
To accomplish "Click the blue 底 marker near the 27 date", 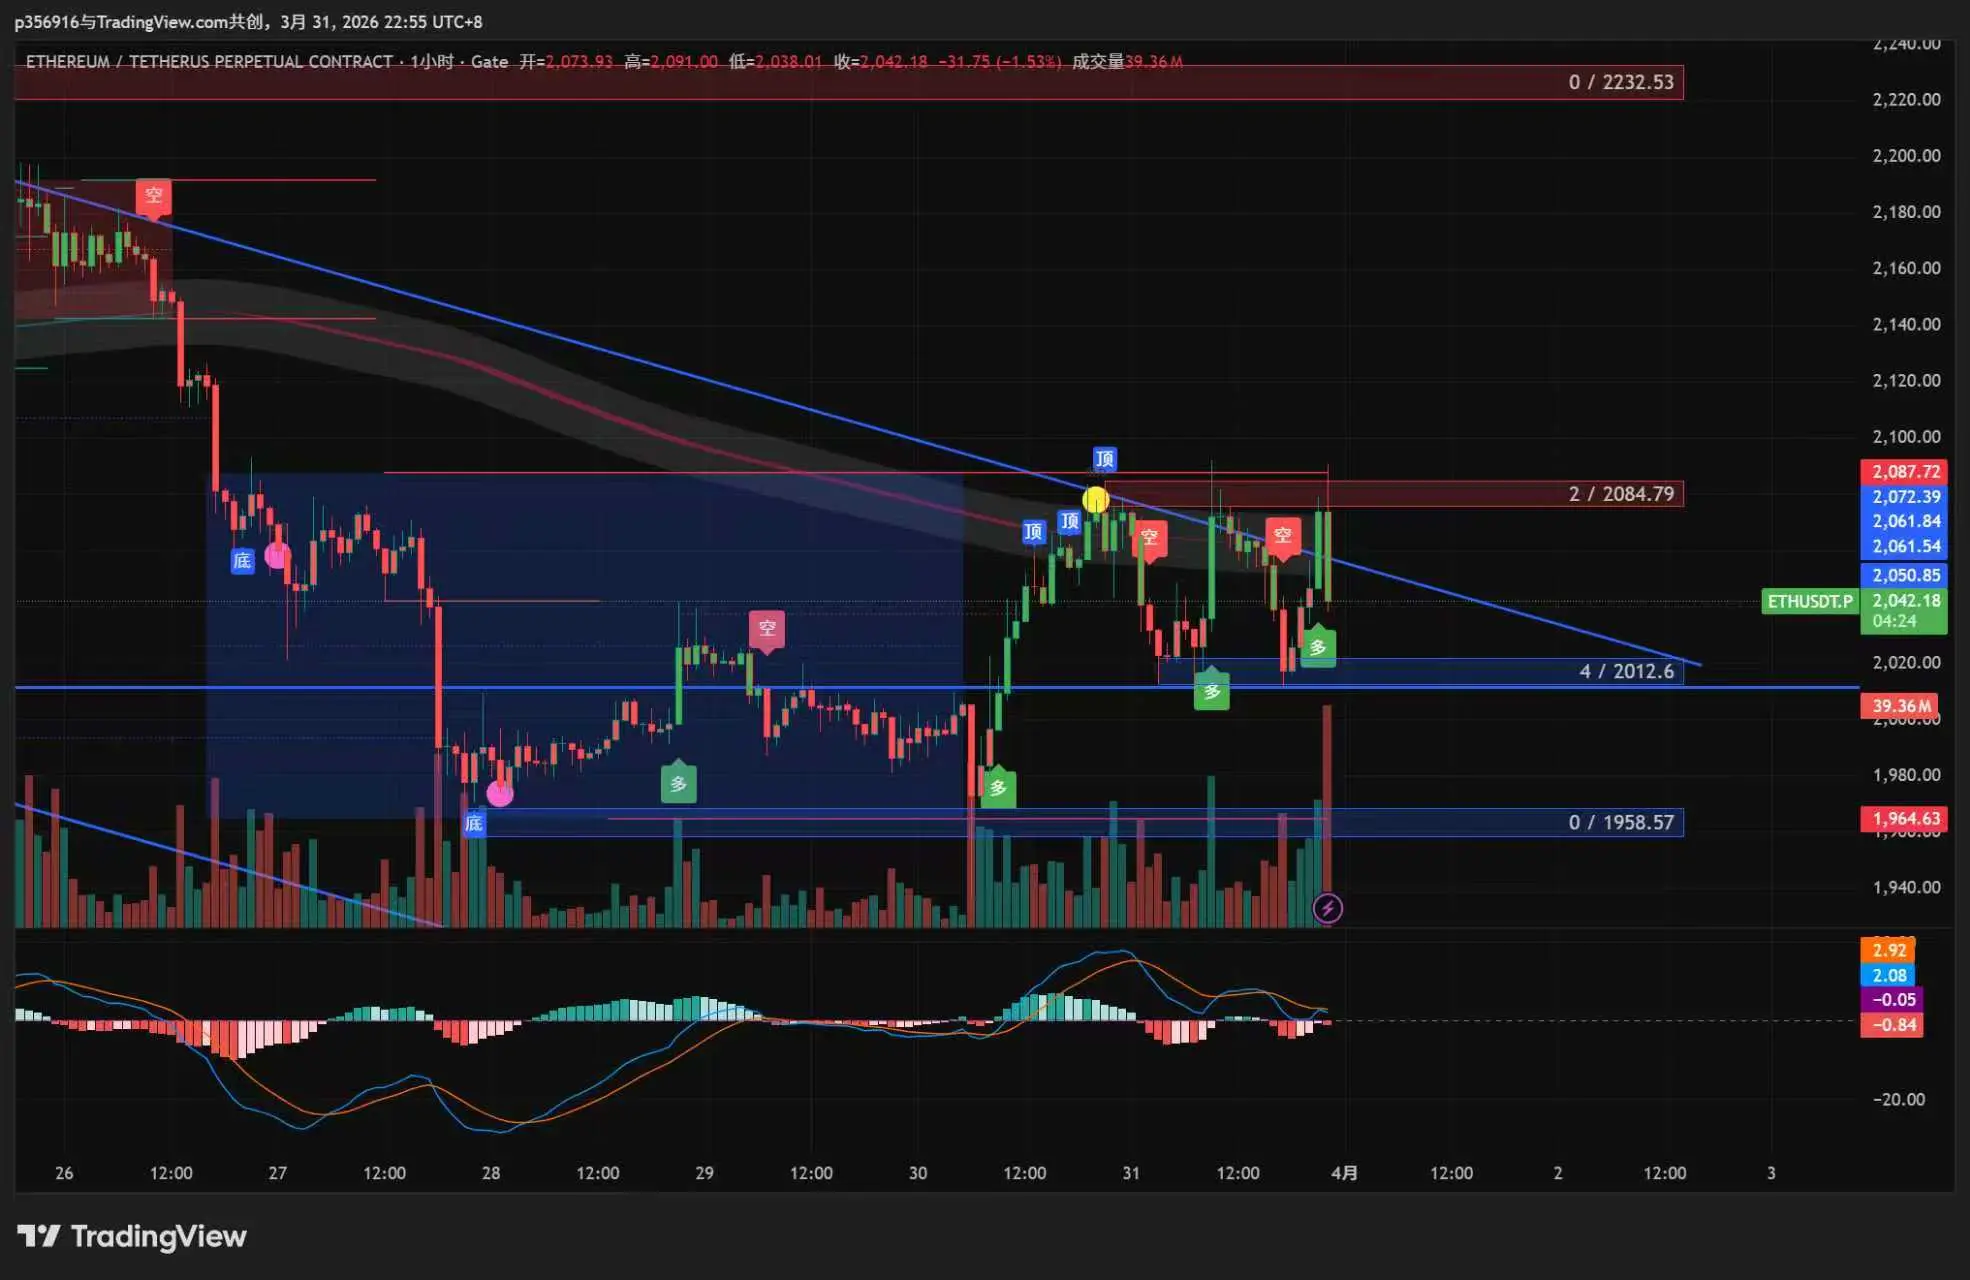I will (x=242, y=561).
